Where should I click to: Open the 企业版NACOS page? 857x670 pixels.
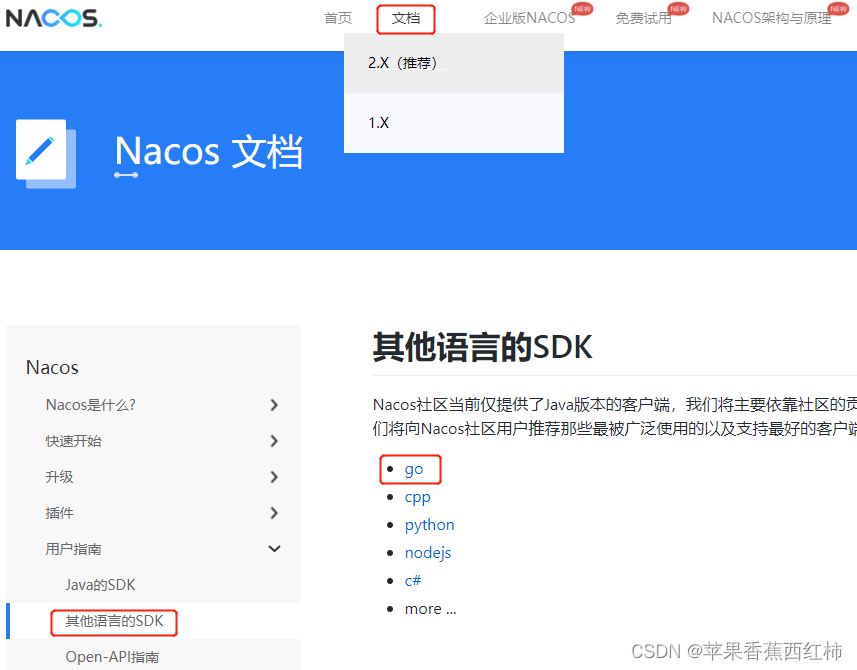528,18
